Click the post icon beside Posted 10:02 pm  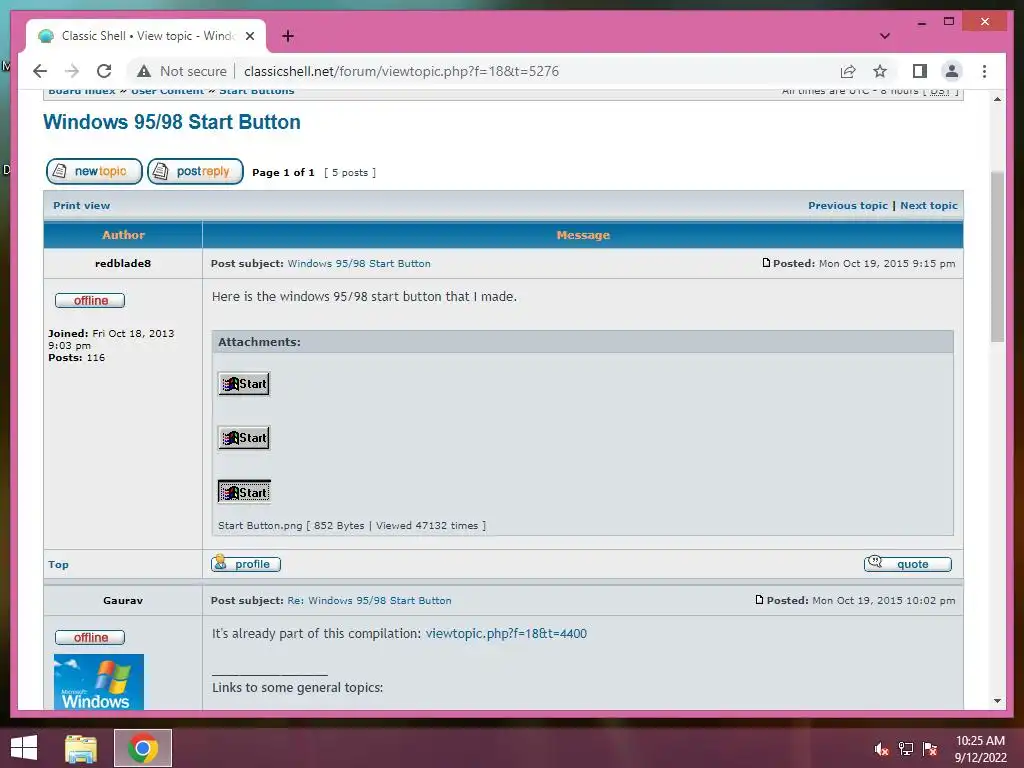coord(759,600)
